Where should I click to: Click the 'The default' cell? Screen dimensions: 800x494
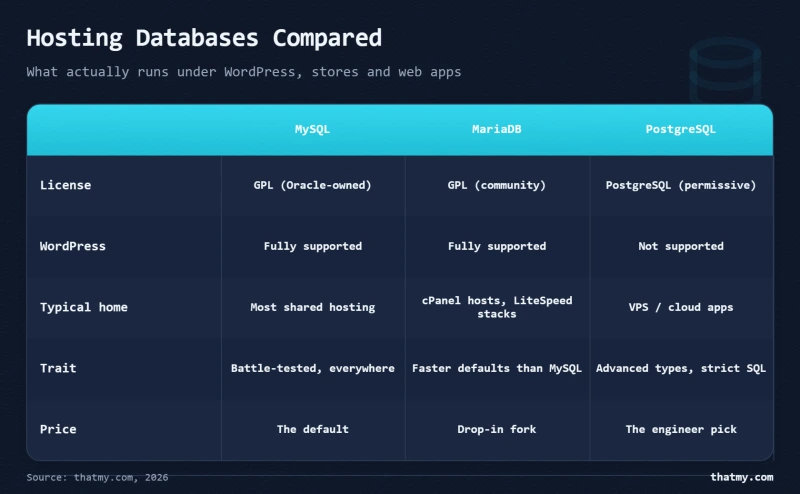pos(312,429)
